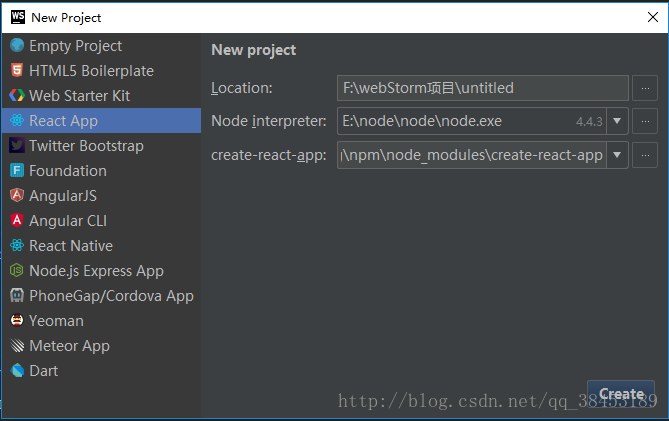Open the Node interpreter dropdown arrow

tap(617, 121)
